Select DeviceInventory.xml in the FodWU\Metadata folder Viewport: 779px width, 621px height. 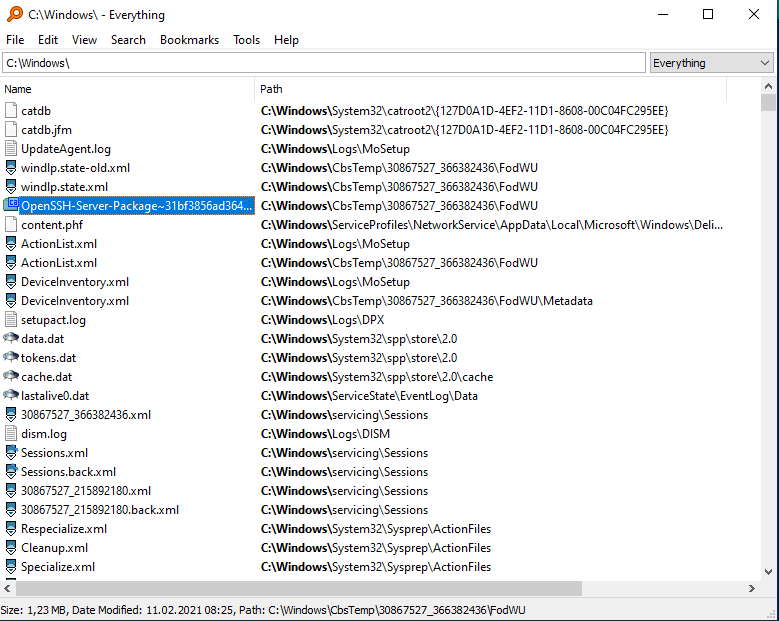click(x=75, y=301)
